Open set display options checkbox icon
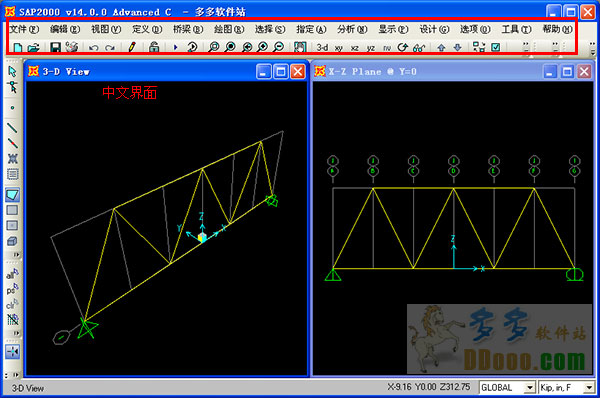The image size is (600, 398). (x=496, y=47)
